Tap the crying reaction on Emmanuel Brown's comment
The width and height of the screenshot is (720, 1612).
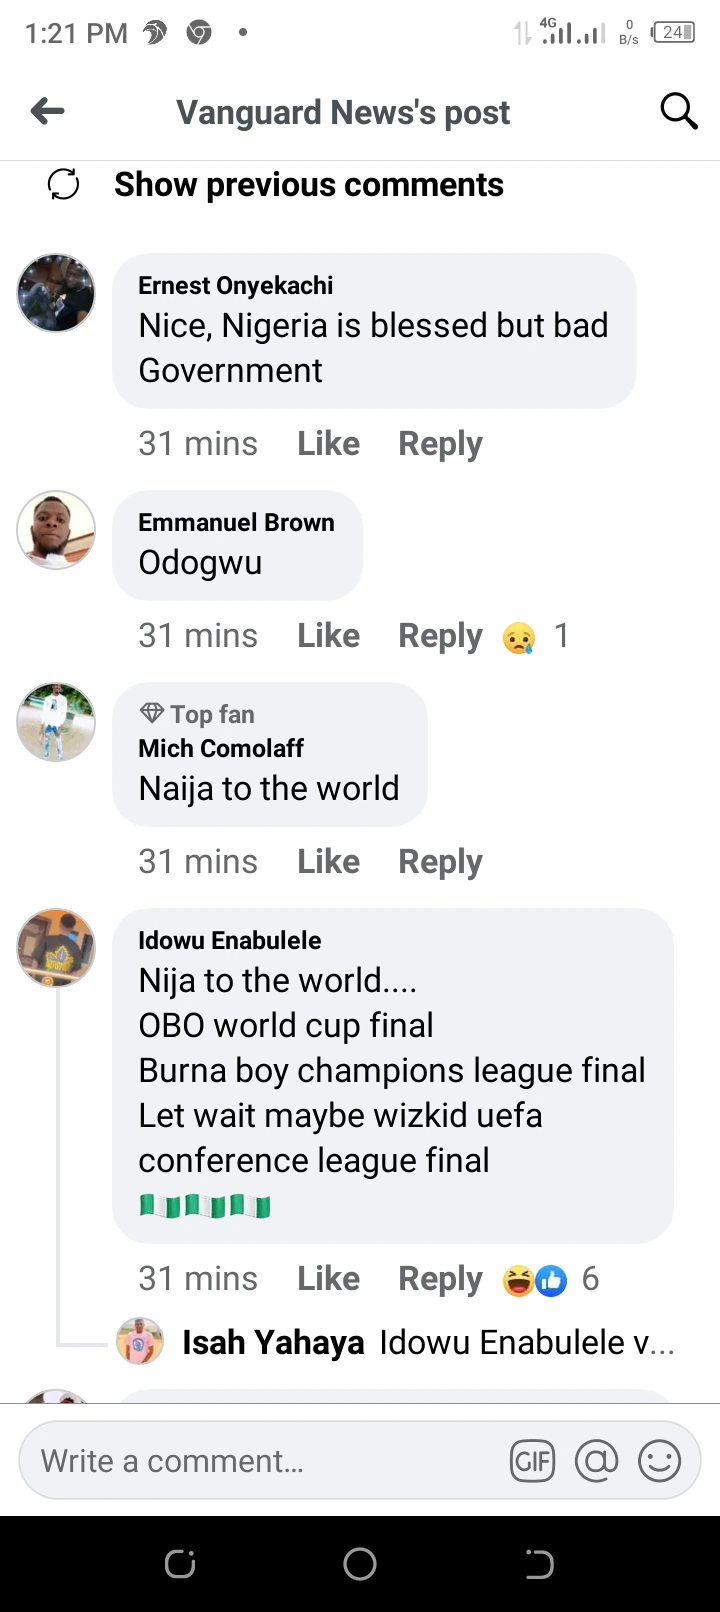coord(519,636)
